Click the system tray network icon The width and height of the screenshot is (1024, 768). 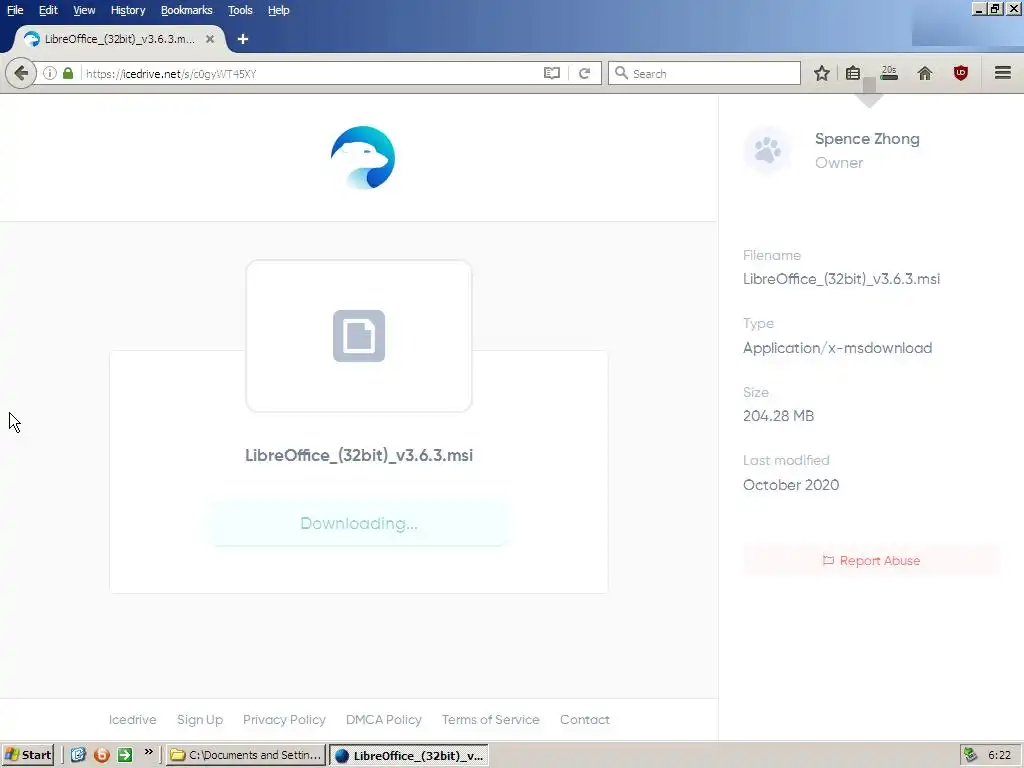click(x=970, y=755)
